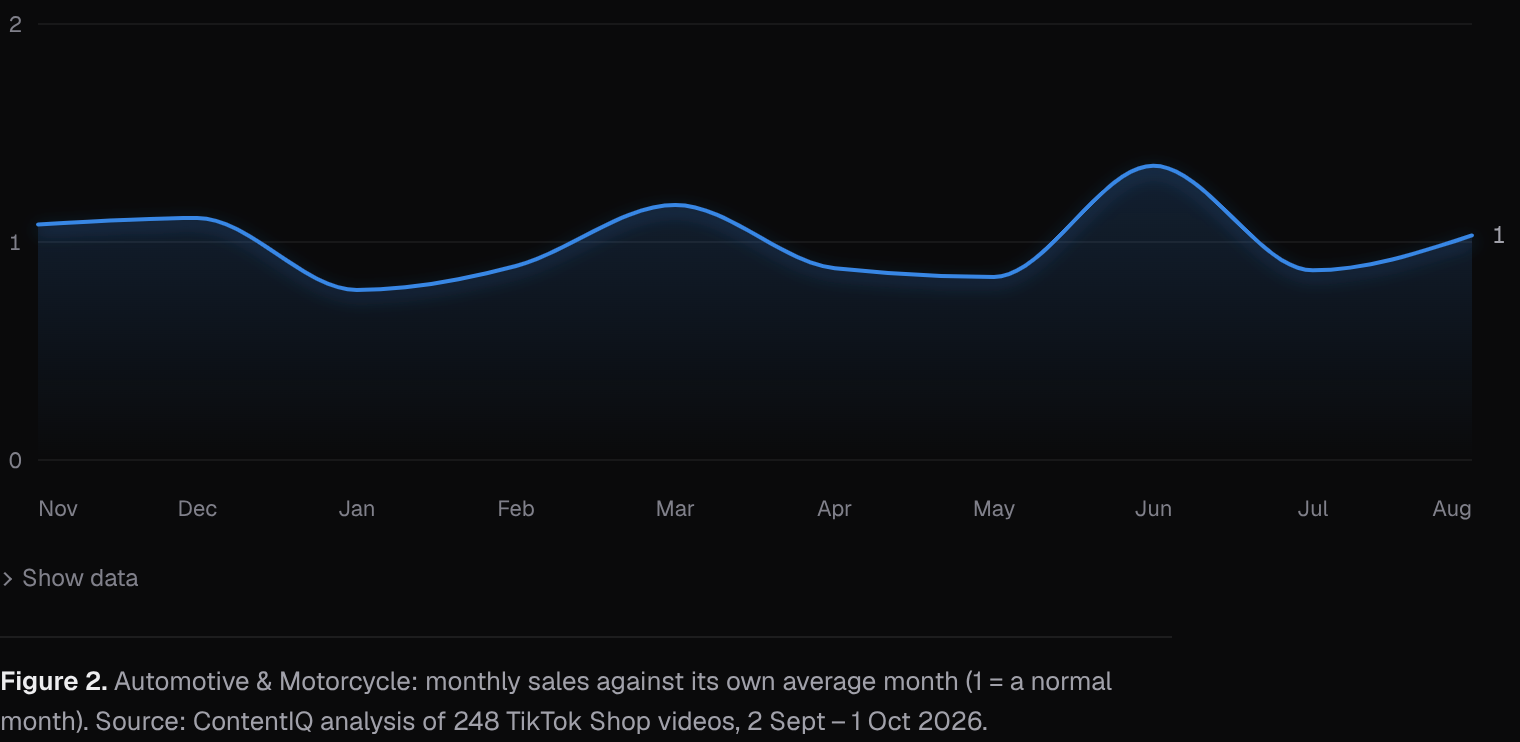Click the y-axis label 0
Image resolution: width=1520 pixels, height=742 pixels.
(x=15, y=460)
